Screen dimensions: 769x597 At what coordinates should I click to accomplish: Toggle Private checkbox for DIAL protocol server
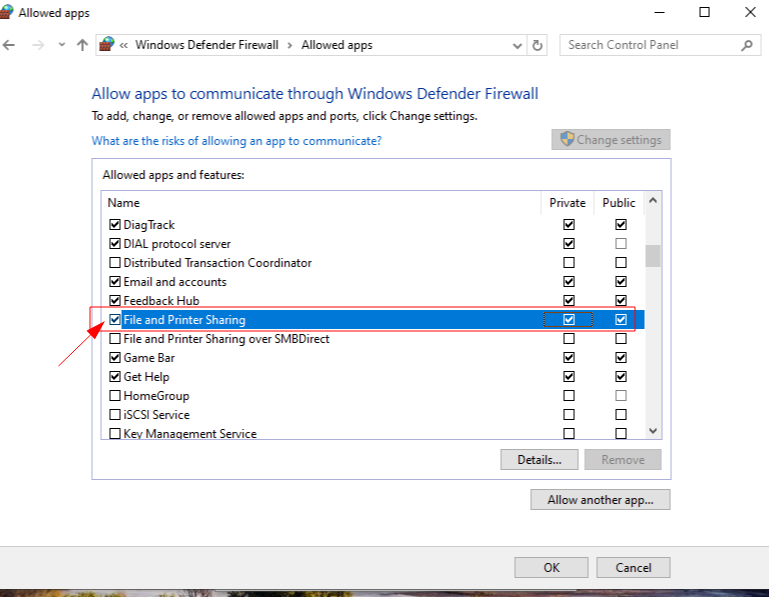click(569, 244)
